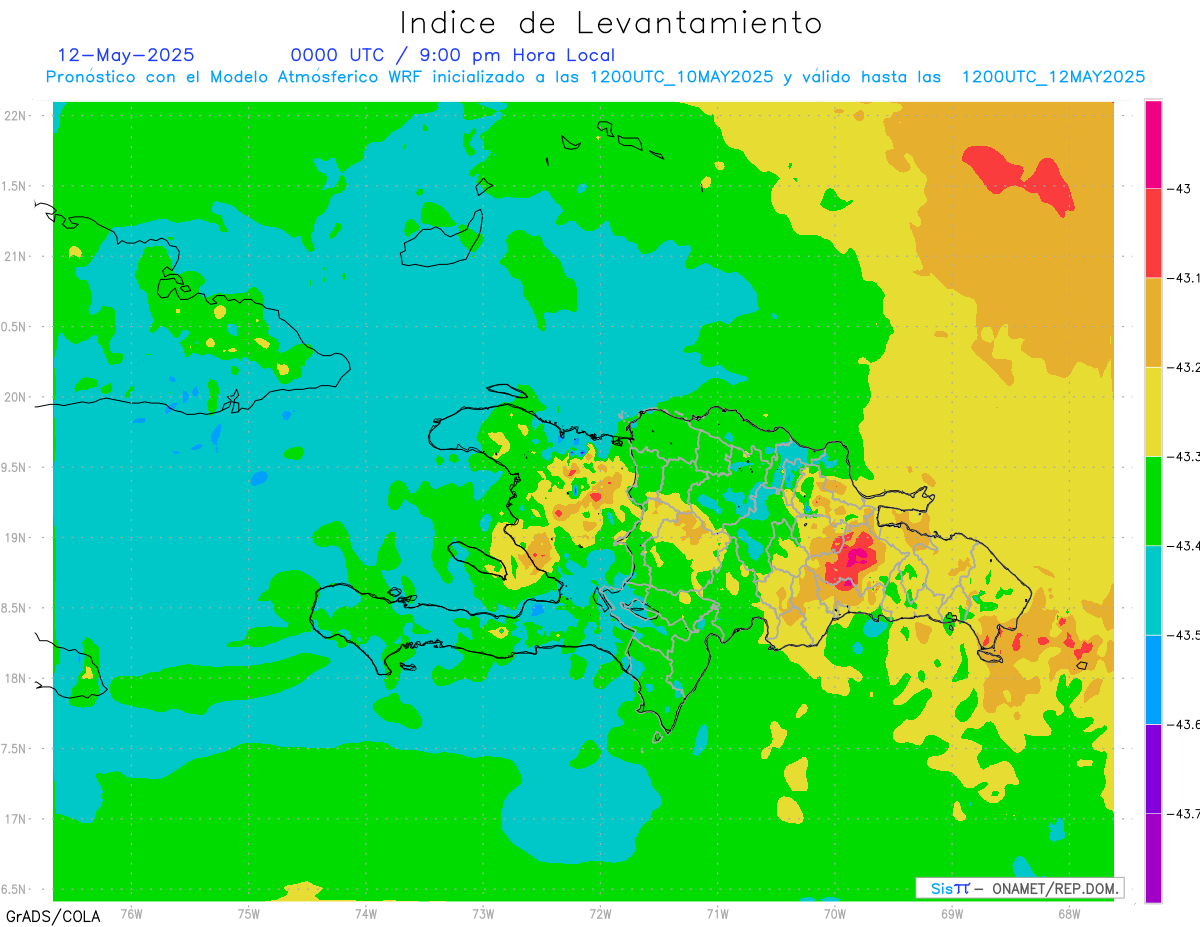Pick the blue legend swatch below -43.5
1200x927 pixels.
pyautogui.click(x=1153, y=679)
